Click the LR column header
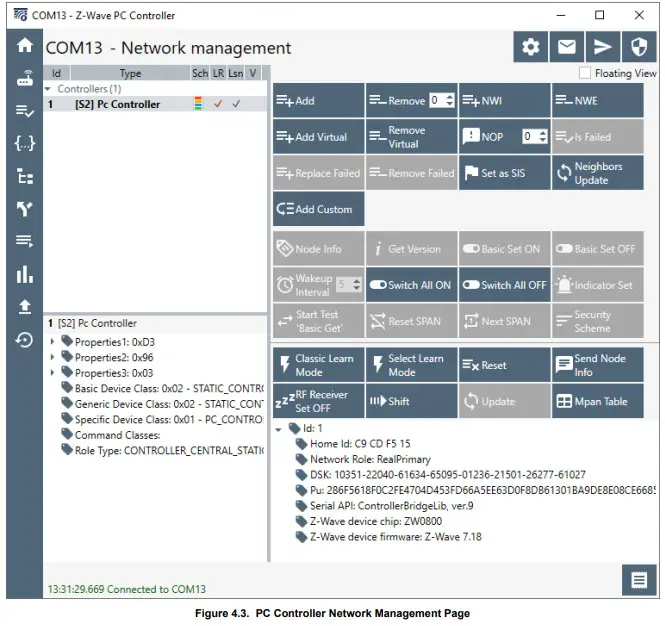Image resolution: width=665 pixels, height=626 pixels. pos(218,73)
